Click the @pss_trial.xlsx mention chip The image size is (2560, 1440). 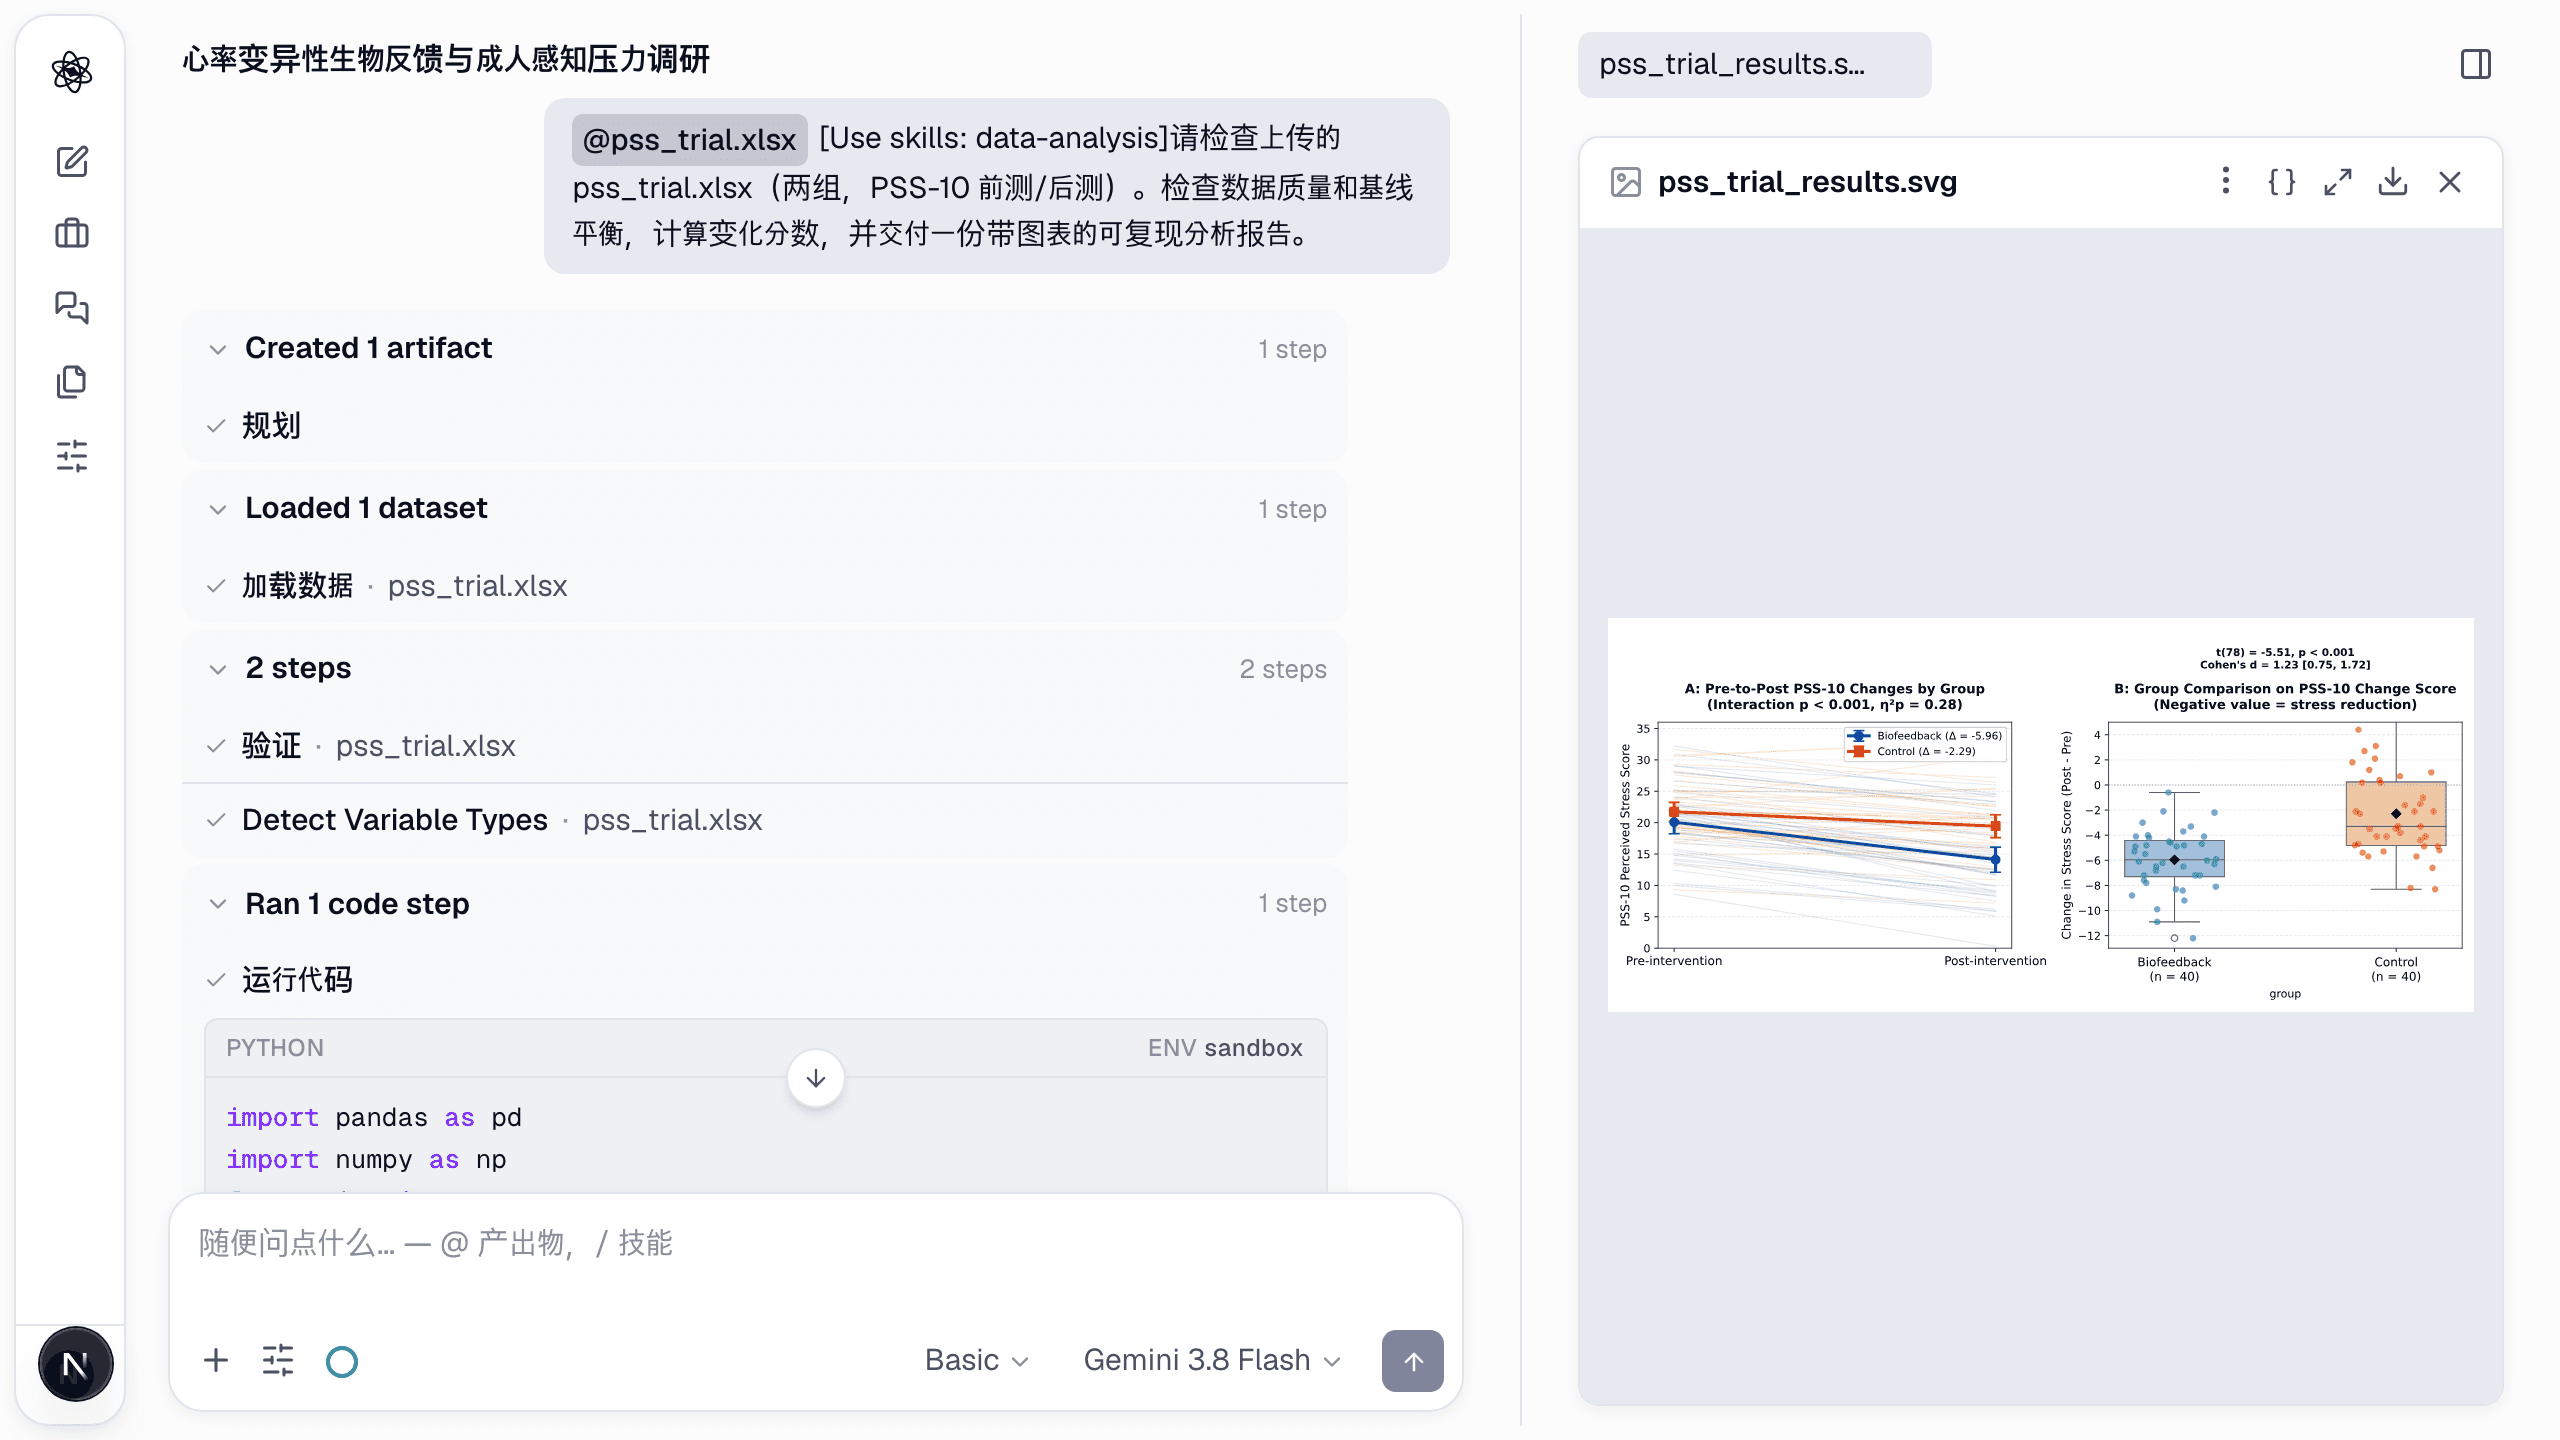tap(689, 139)
